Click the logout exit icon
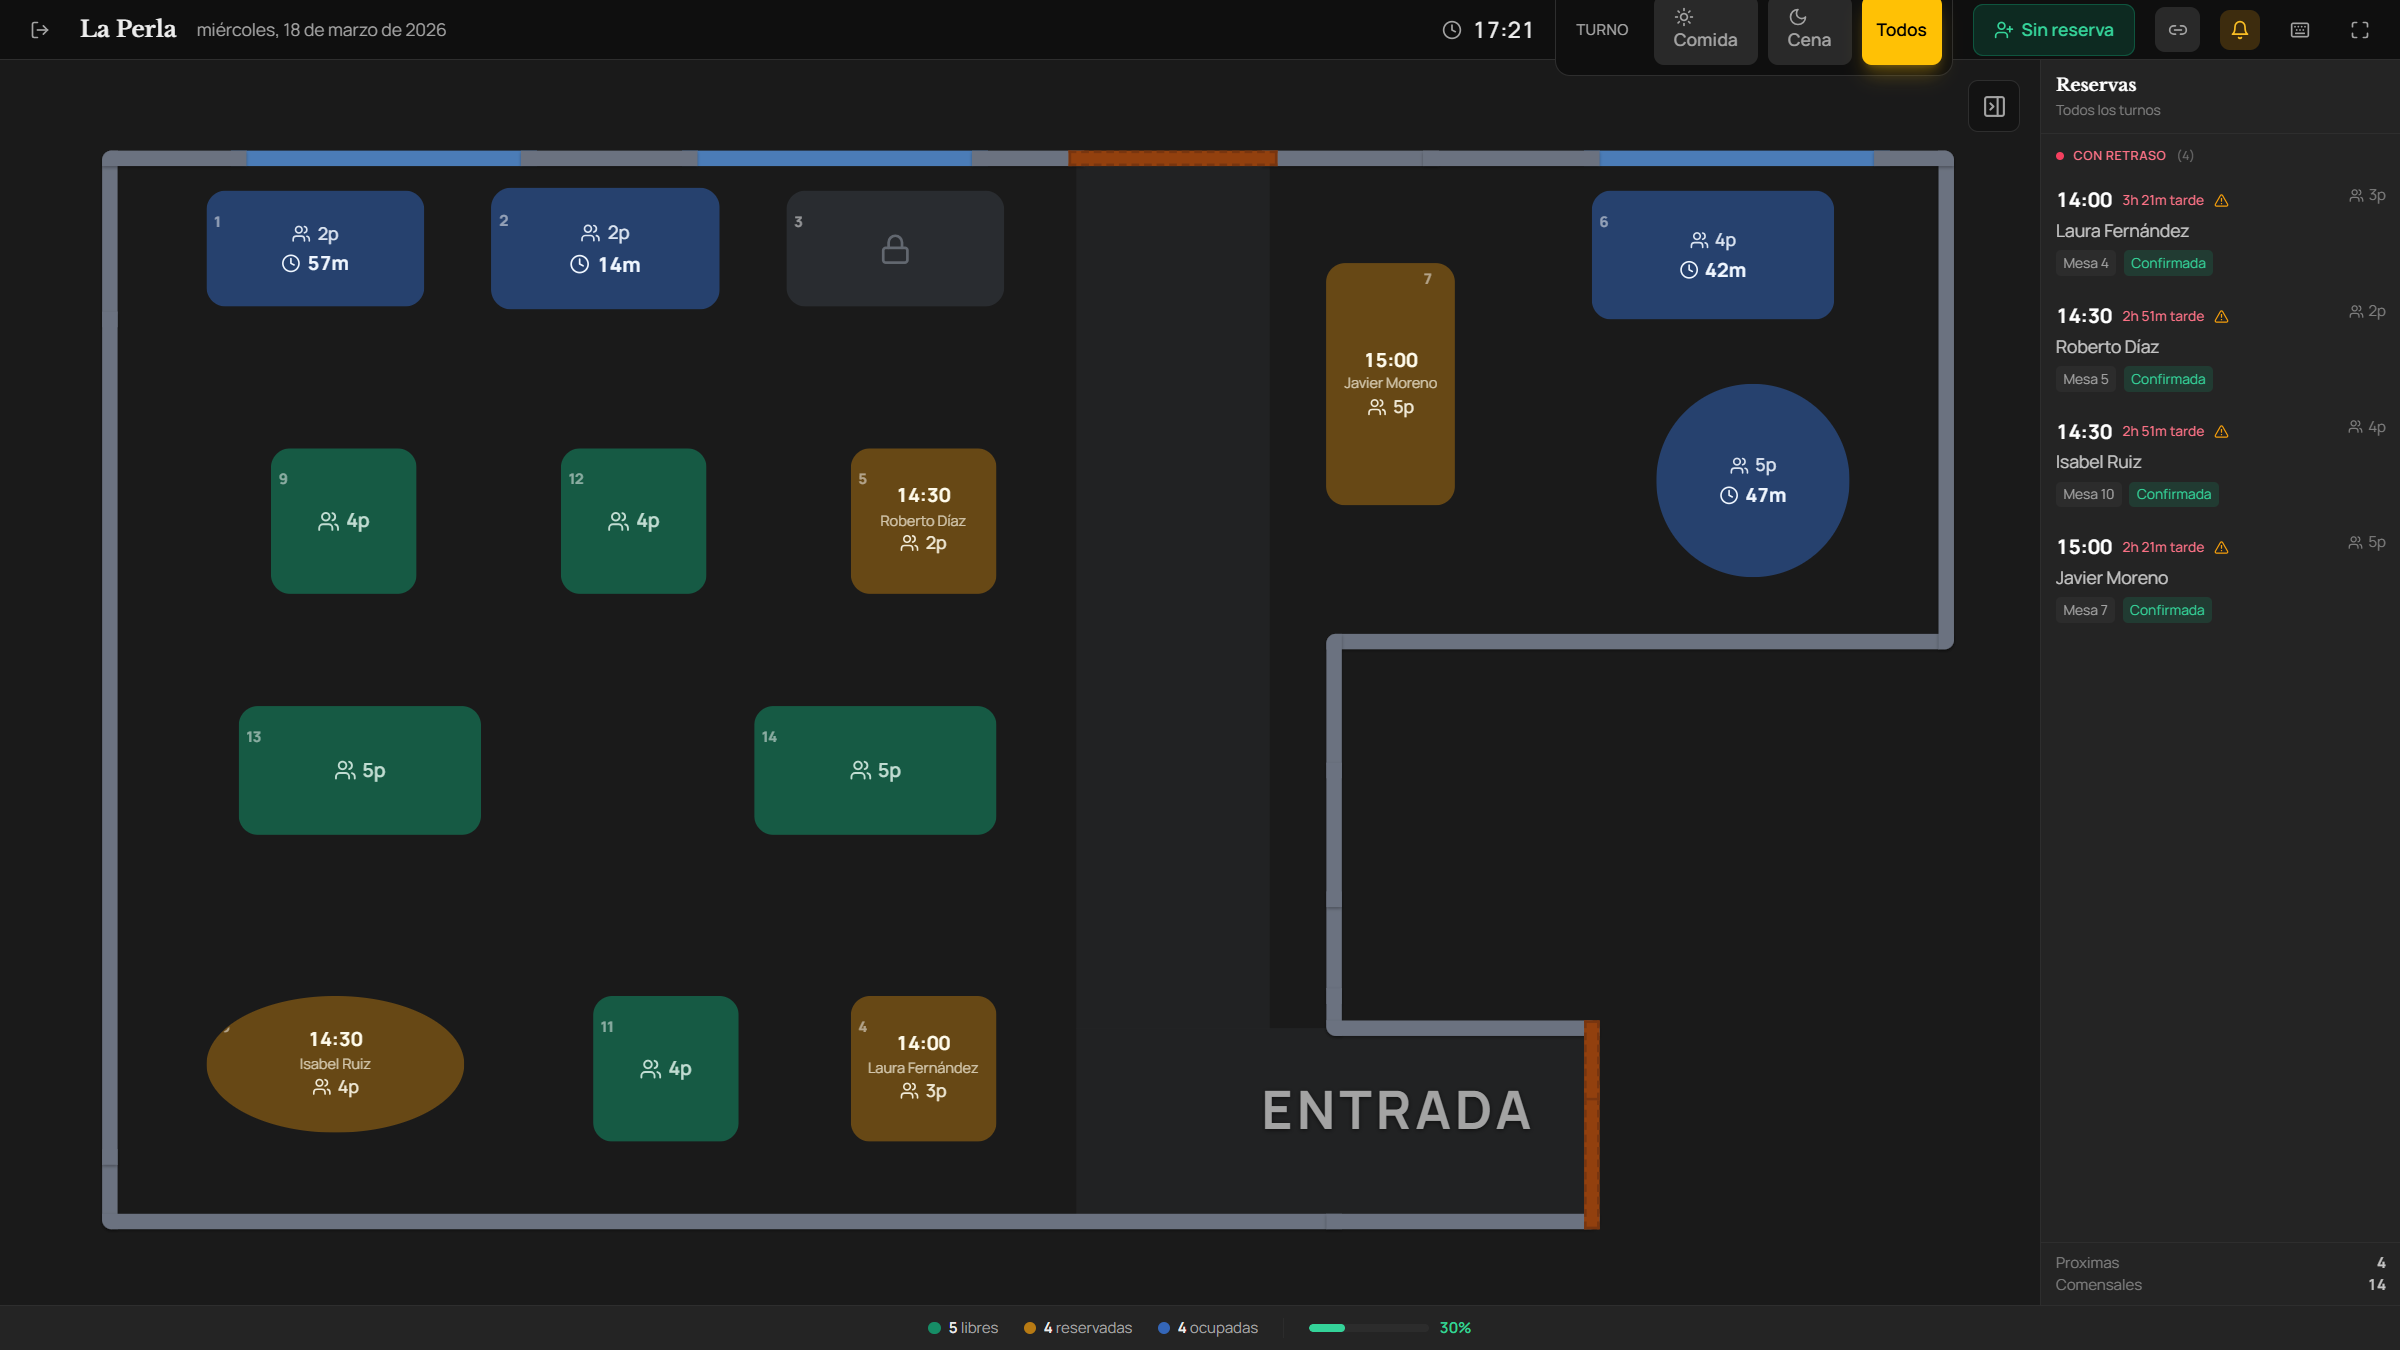 pos(40,30)
